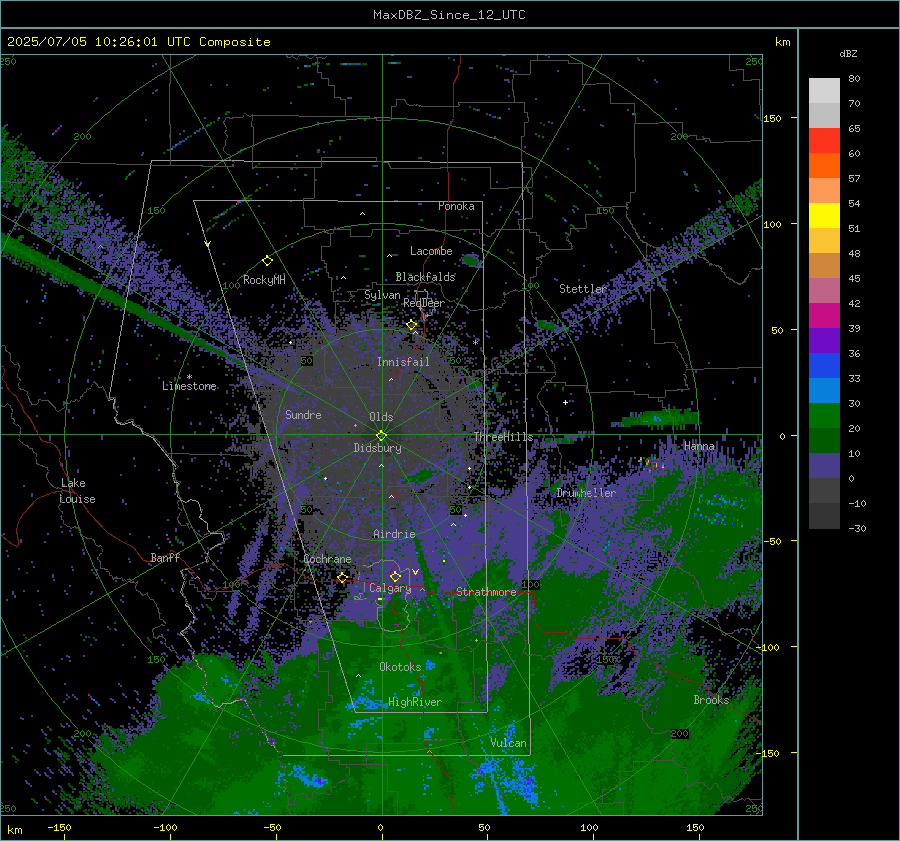Screen dimensions: 900x841
Task: Select the purple 36-39 dBZ legend swatch
Action: tap(824, 341)
